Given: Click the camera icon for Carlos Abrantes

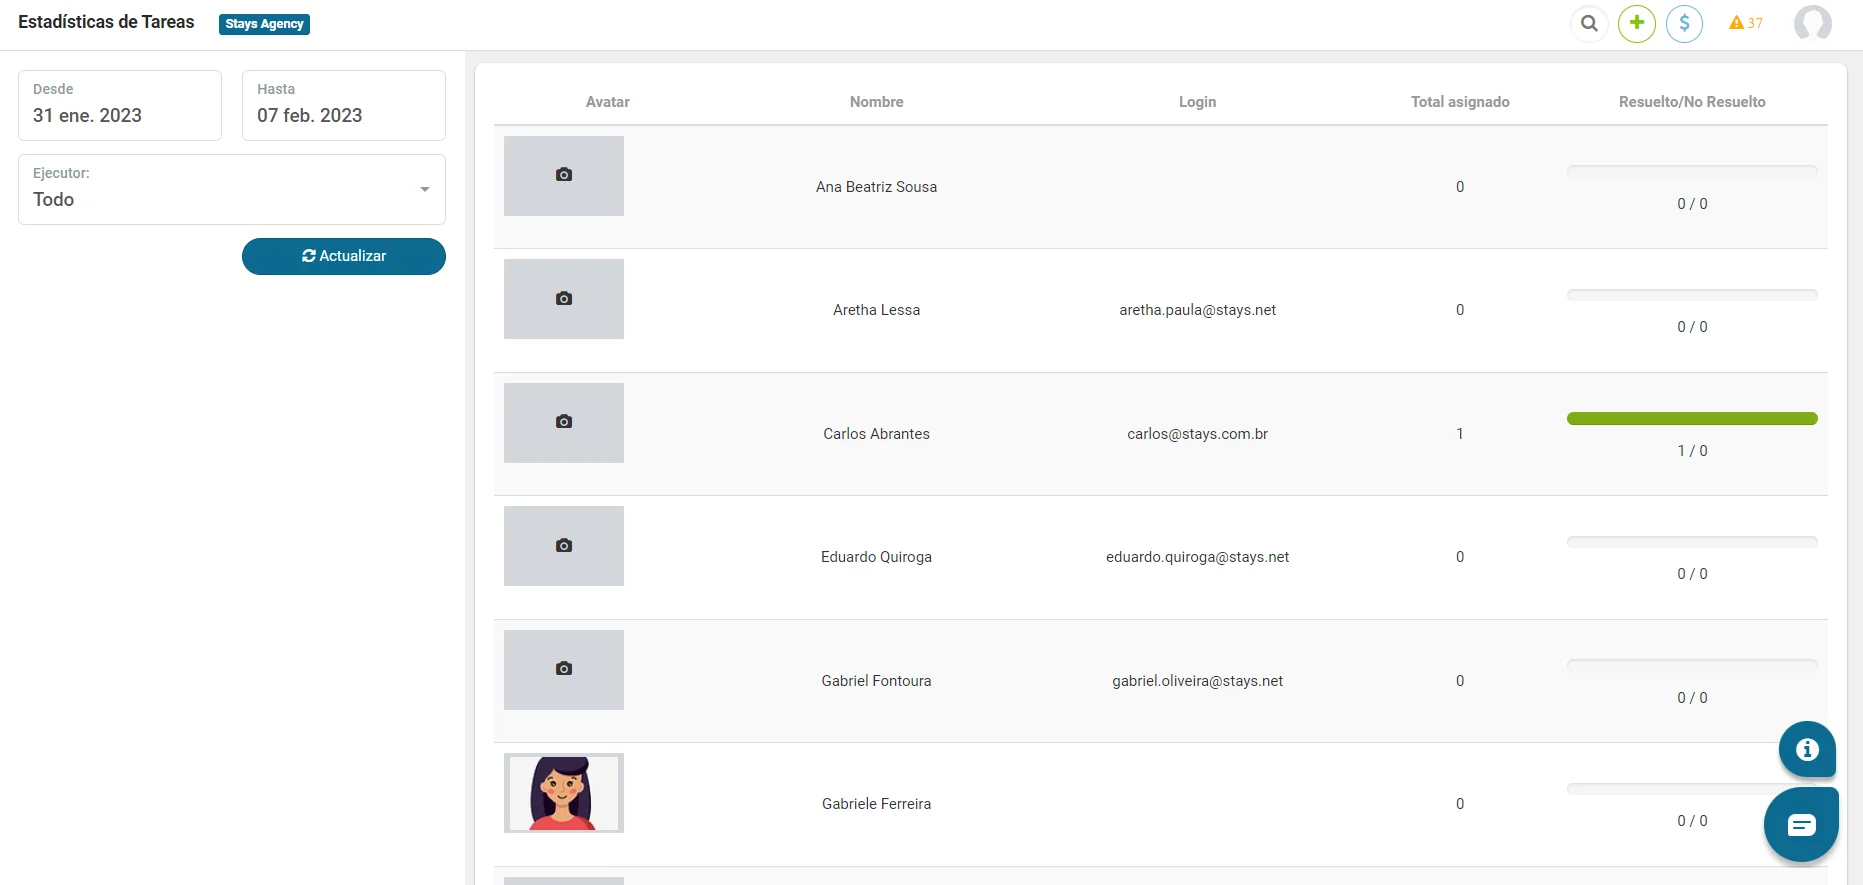Looking at the screenshot, I should point(564,422).
